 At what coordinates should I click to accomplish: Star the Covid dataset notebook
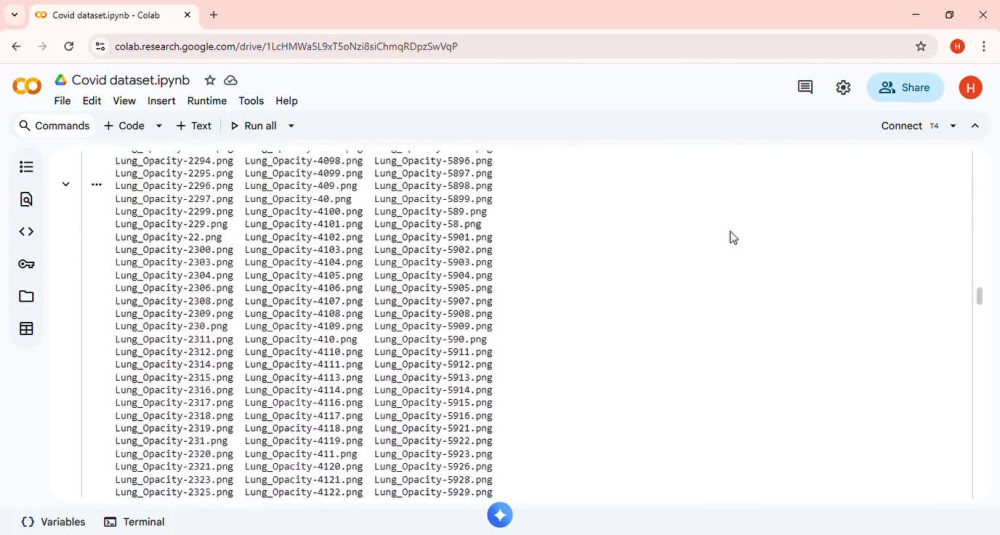tap(210, 80)
